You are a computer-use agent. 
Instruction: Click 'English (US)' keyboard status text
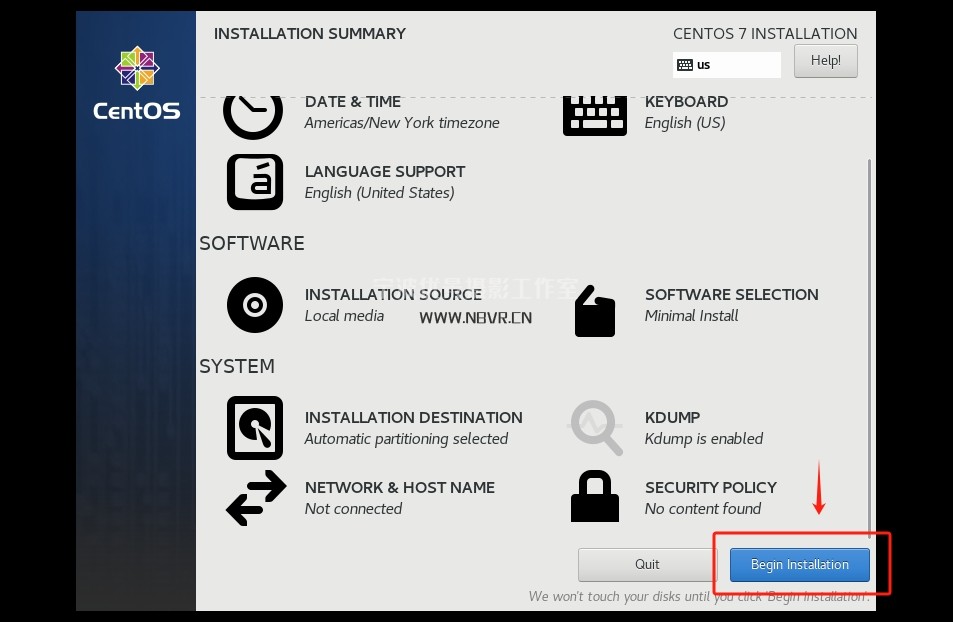685,123
